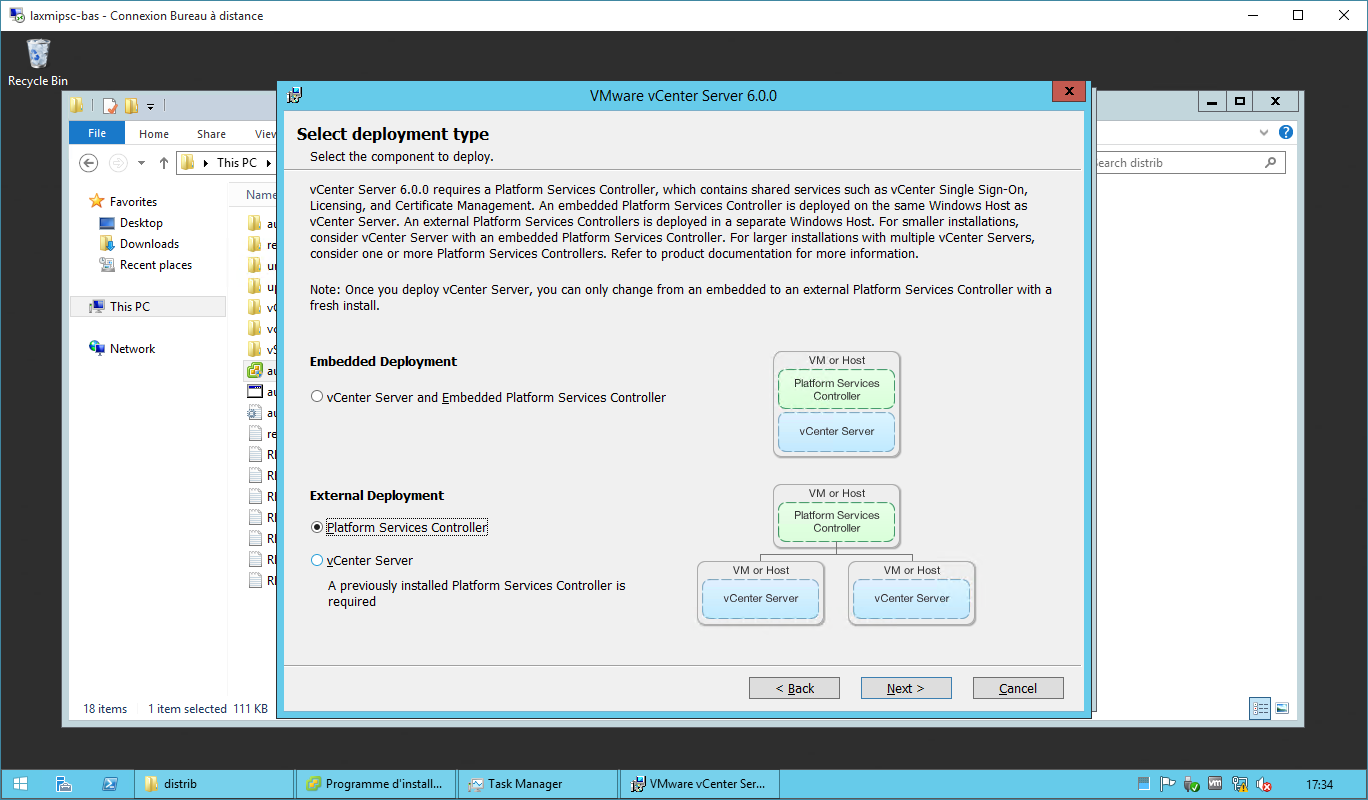Select Downloads in the Favorites tree
1368x800 pixels.
coord(149,244)
